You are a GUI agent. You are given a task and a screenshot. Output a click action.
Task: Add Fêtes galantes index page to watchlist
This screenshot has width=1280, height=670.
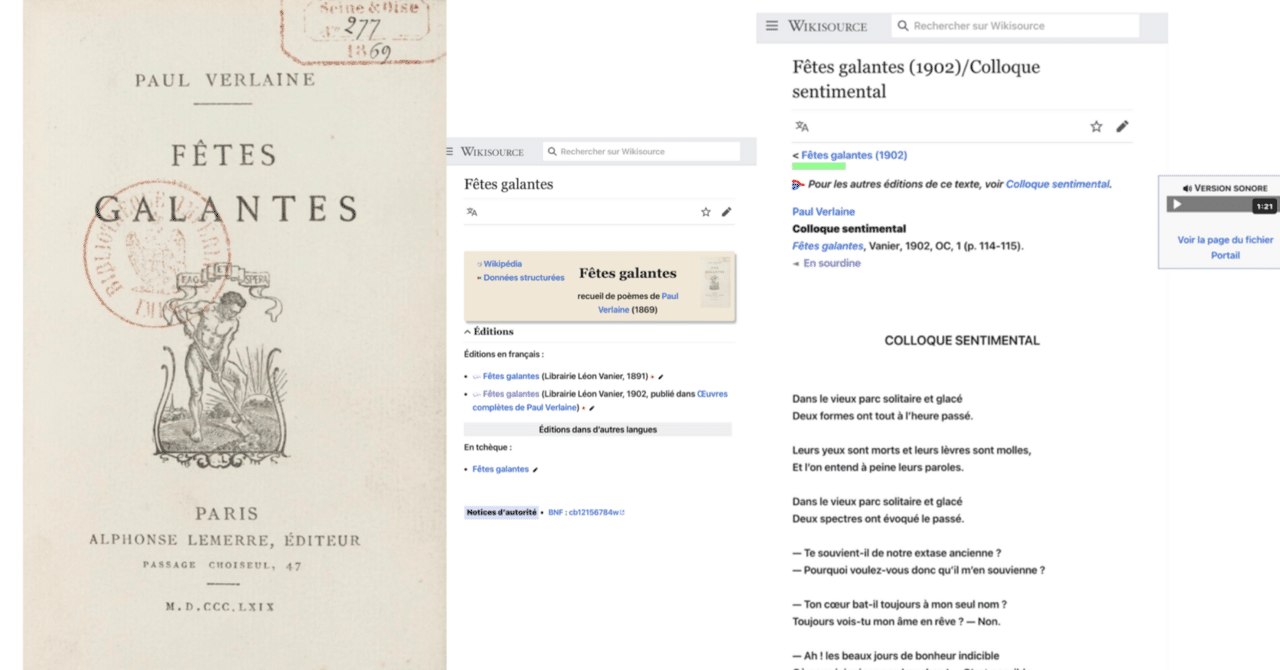[x=706, y=212]
